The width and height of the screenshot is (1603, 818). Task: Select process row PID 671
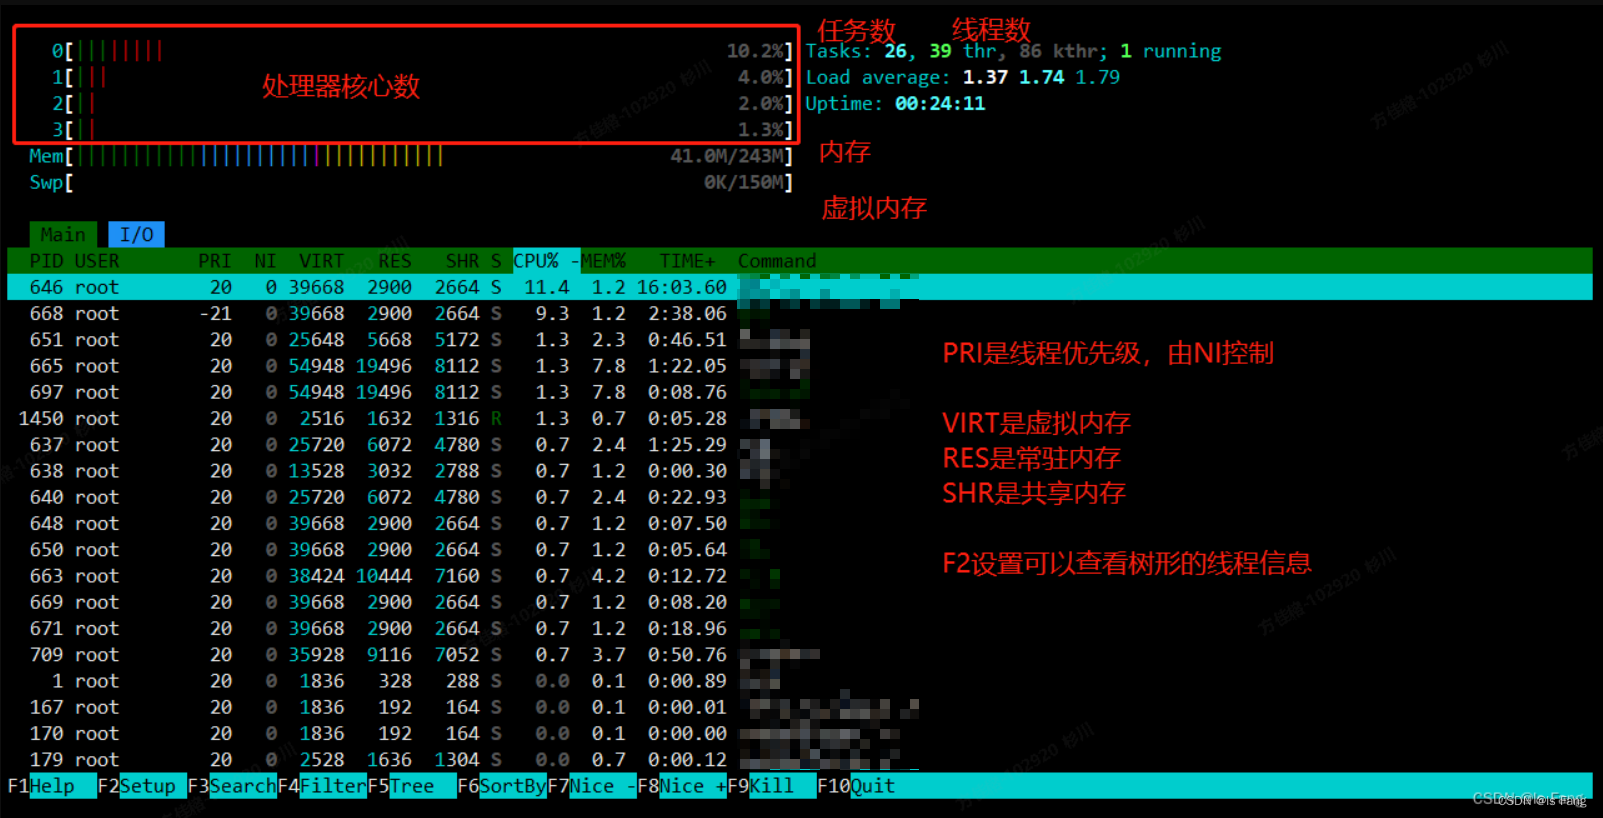point(800,628)
